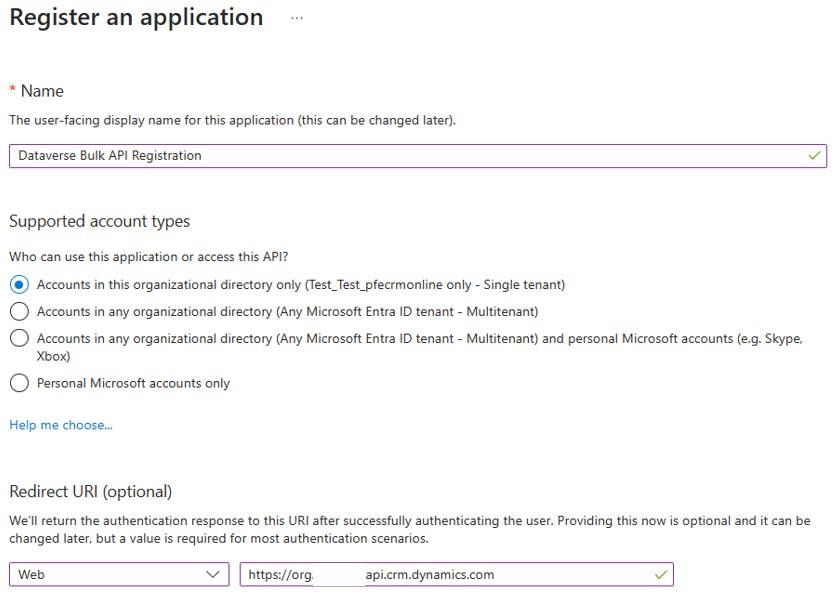Click the chevron arrow on the Web dropdown
Image resolution: width=839 pixels, height=595 pixels.
pos(213,575)
